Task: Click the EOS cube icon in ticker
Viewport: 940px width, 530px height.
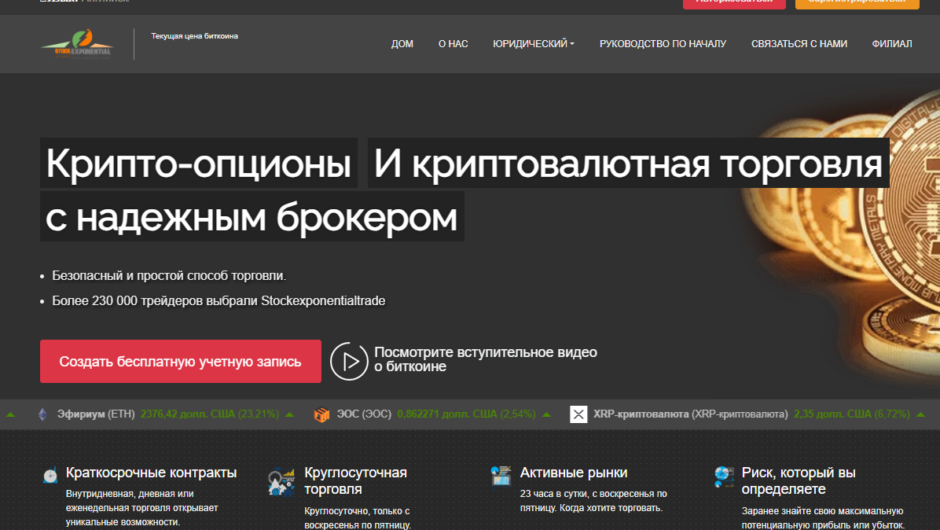Action: coord(322,414)
